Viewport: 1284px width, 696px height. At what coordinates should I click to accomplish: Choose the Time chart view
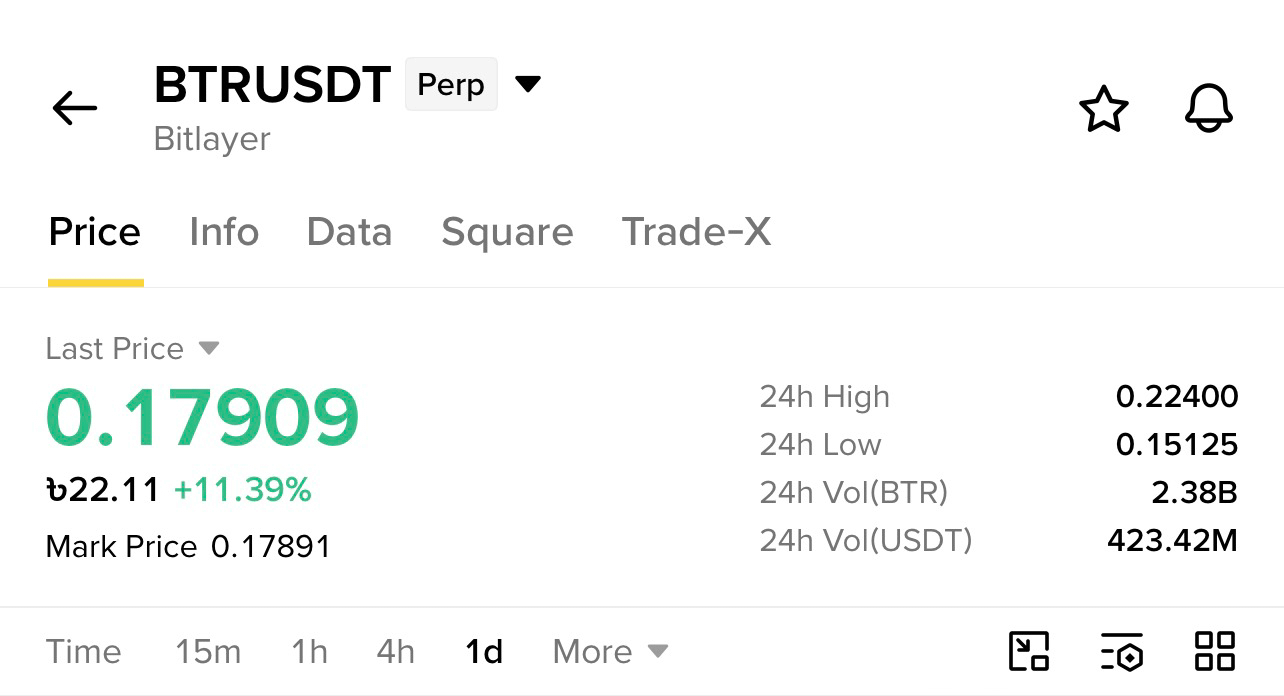click(x=84, y=652)
